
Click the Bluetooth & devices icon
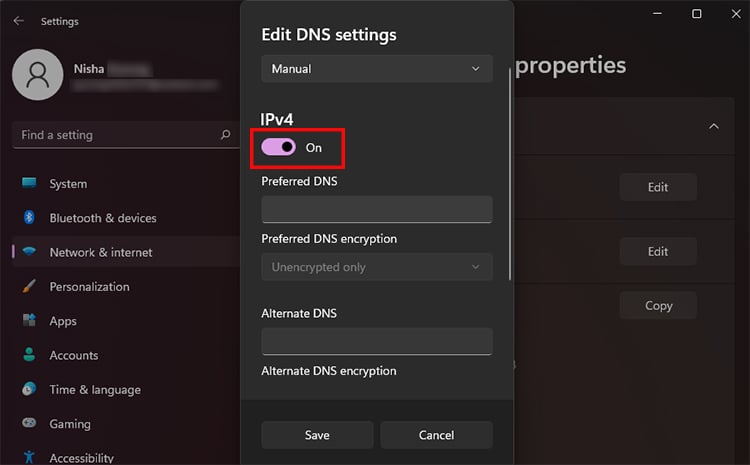point(29,218)
